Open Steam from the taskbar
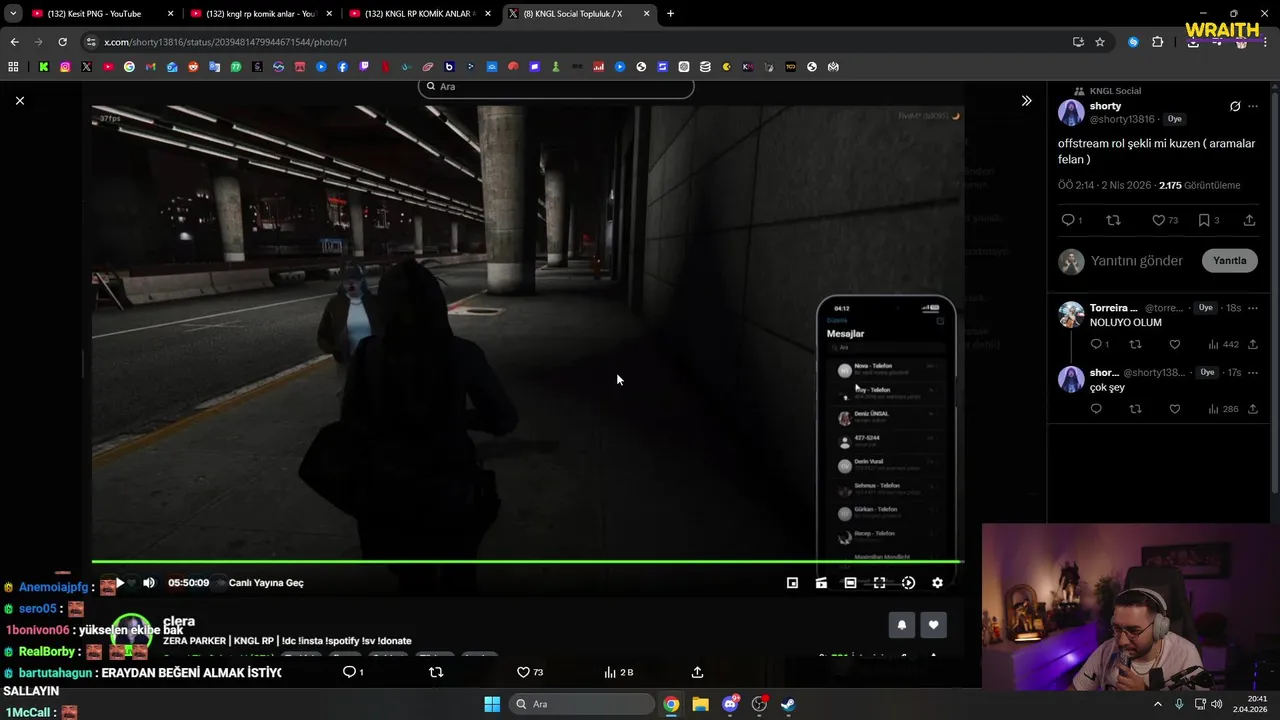 pyautogui.click(x=788, y=704)
